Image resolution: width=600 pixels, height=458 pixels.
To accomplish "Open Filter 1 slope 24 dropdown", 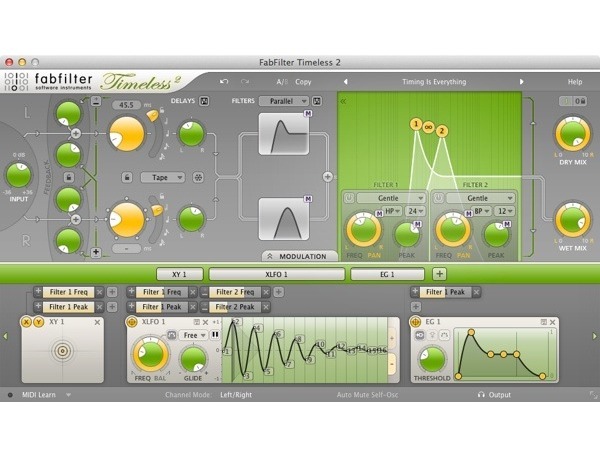I will click(x=416, y=211).
